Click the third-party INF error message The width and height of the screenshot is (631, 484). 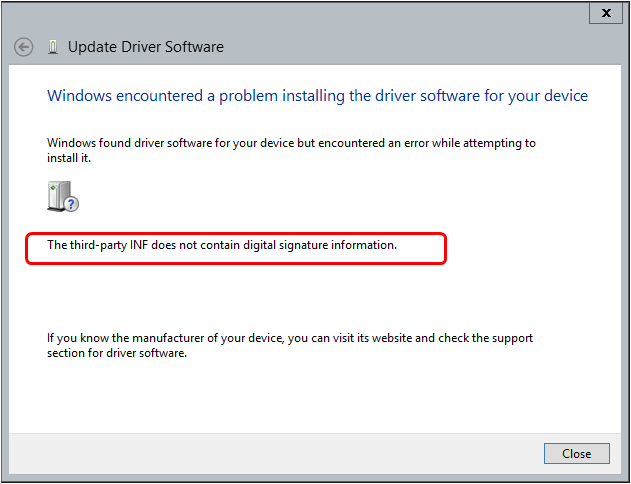222,245
